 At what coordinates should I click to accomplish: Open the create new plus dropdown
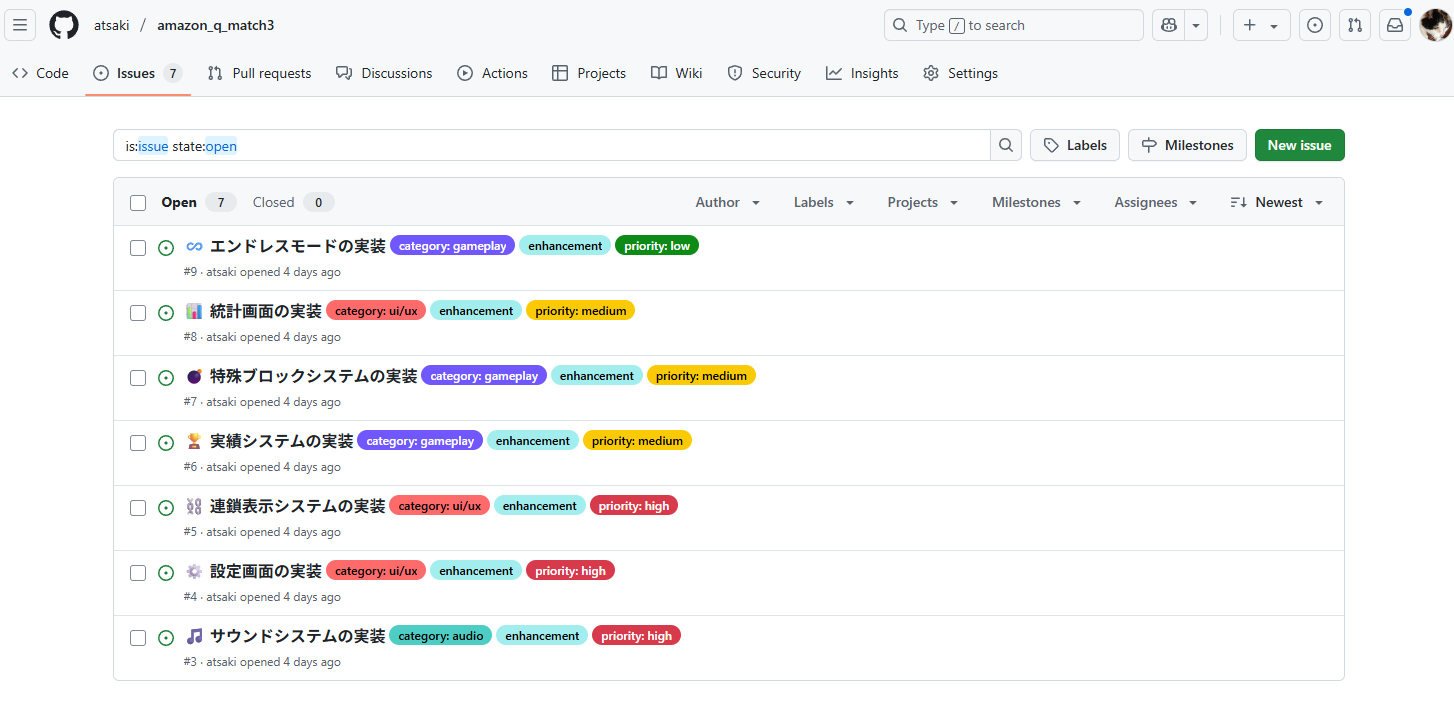click(x=1261, y=25)
